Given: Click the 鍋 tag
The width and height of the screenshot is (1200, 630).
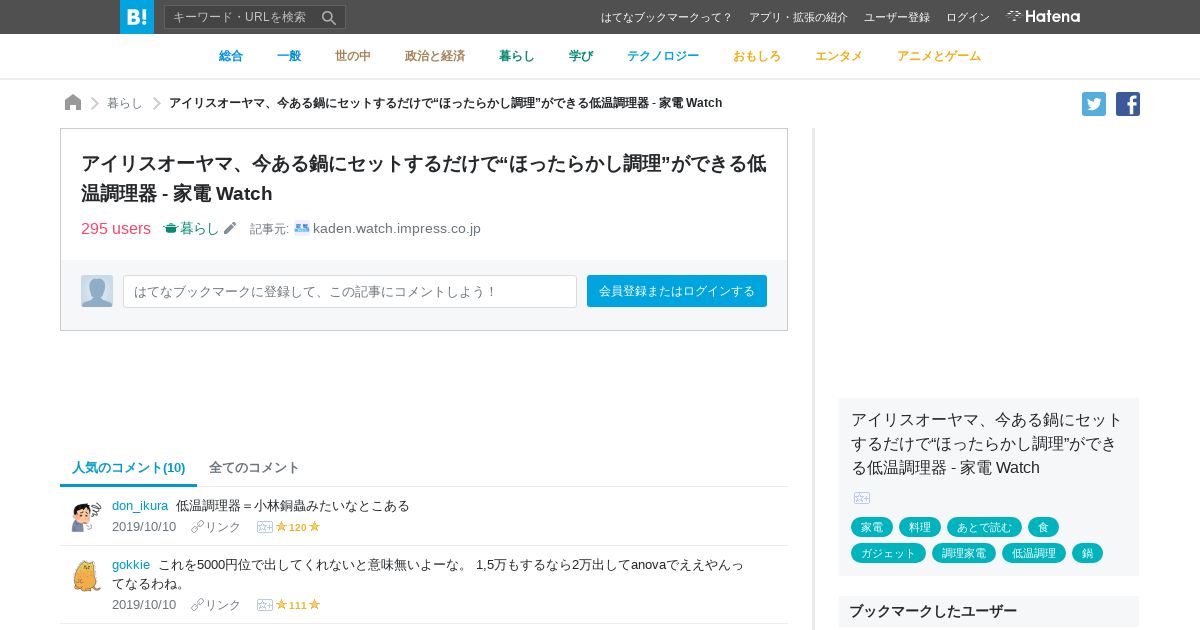Looking at the screenshot, I should pos(1087,553).
